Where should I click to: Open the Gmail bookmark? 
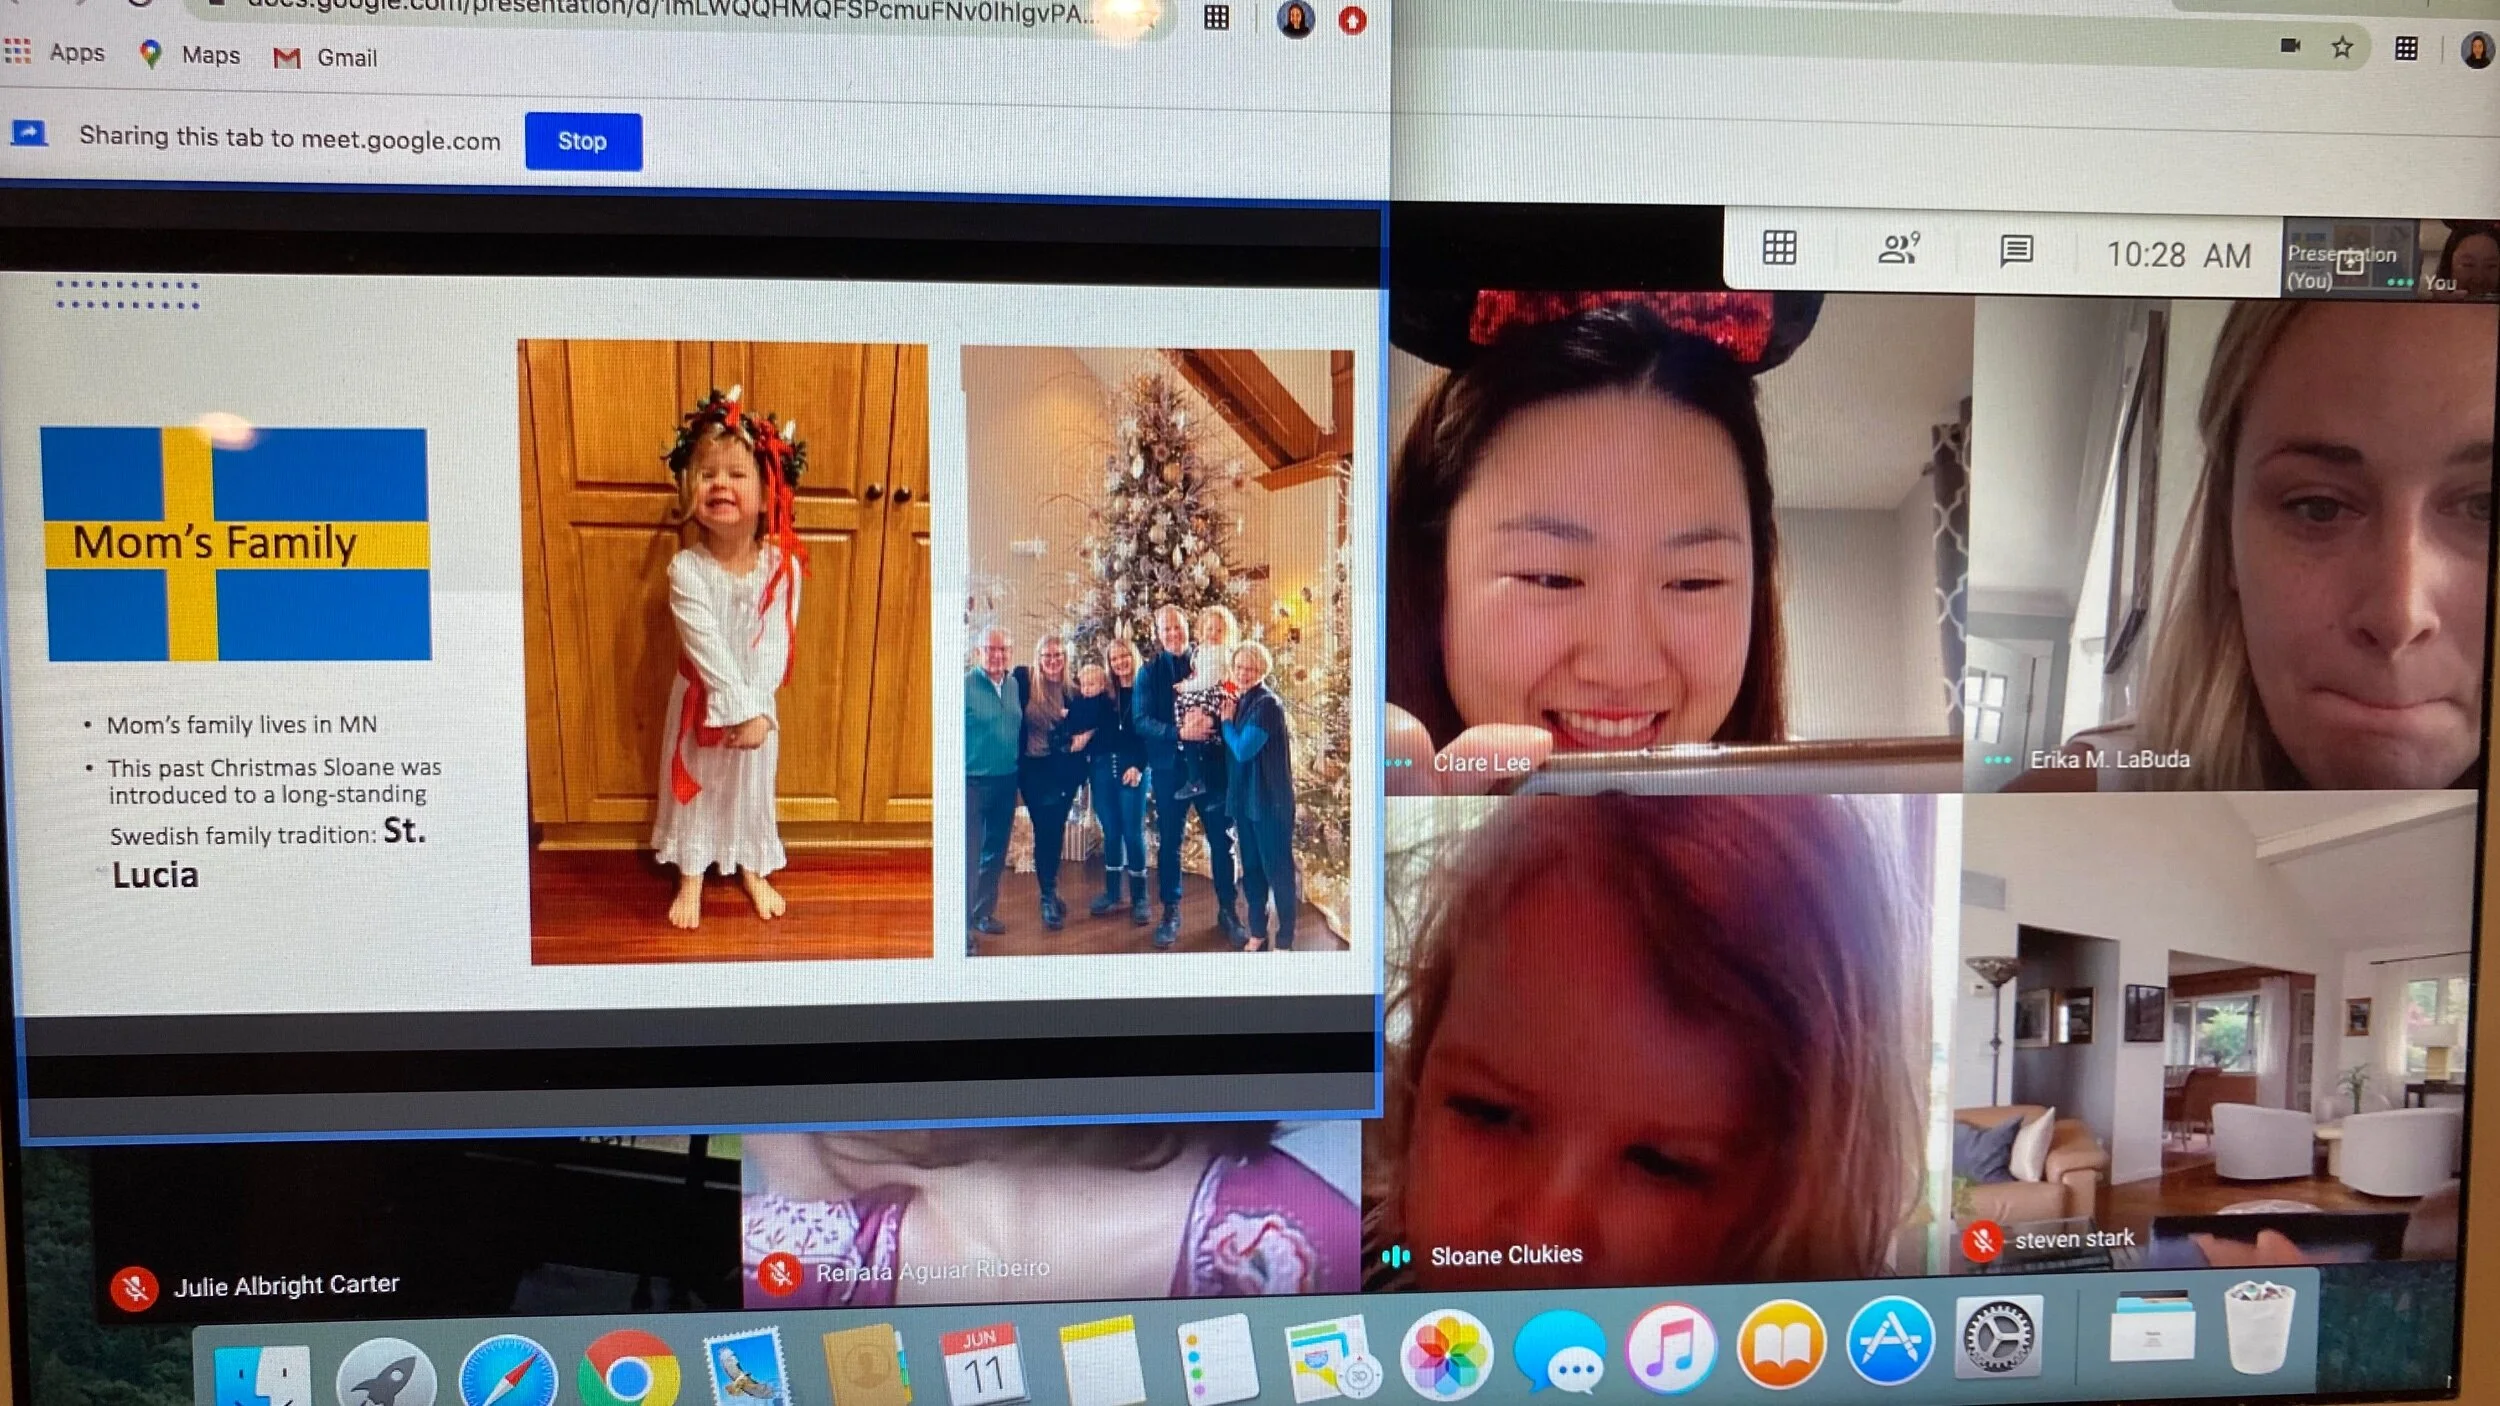pyautogui.click(x=326, y=58)
